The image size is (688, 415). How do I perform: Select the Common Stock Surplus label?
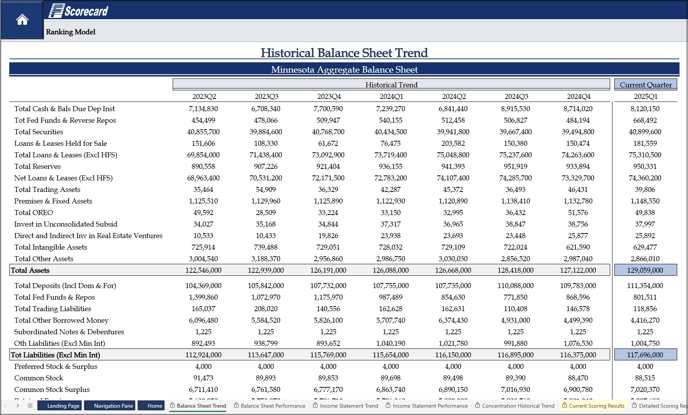[x=52, y=390]
